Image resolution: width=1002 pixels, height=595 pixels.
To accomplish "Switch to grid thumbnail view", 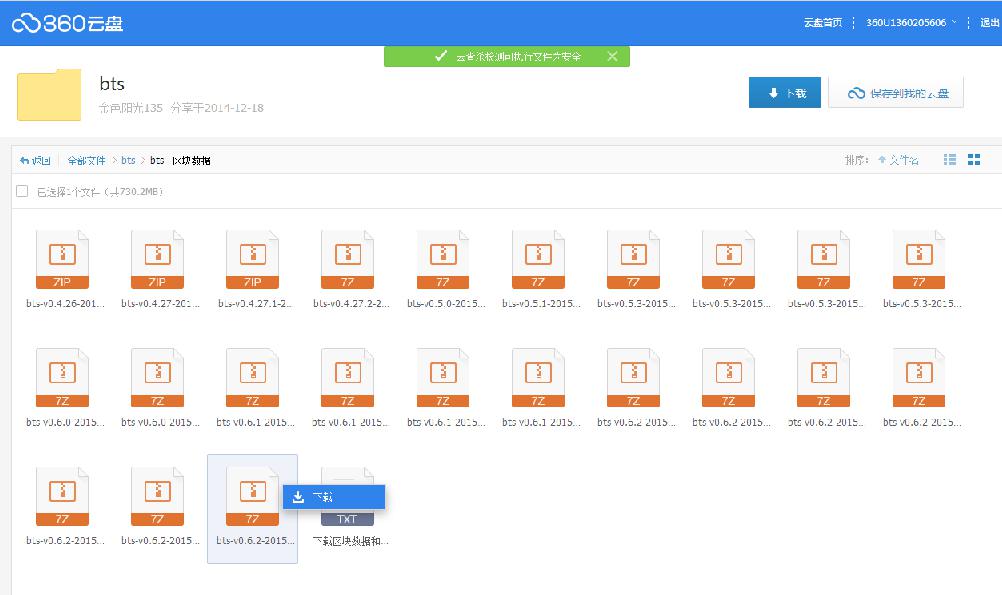I will point(974,160).
